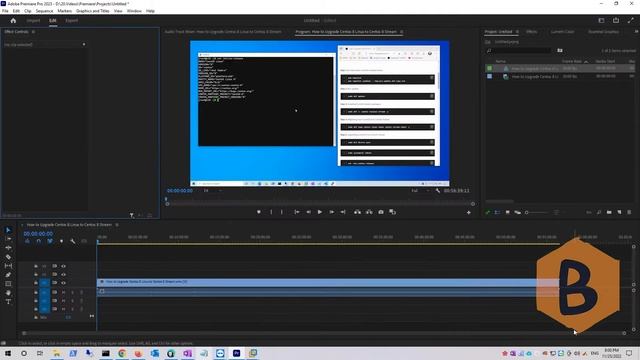Open timeline display settings wrench
Viewport: 640px width, 360px height.
(x=73, y=241)
